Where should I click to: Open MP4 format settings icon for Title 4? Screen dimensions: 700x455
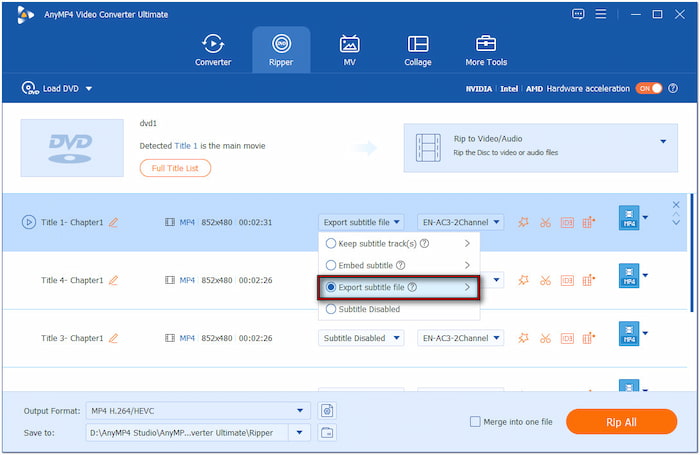(629, 276)
